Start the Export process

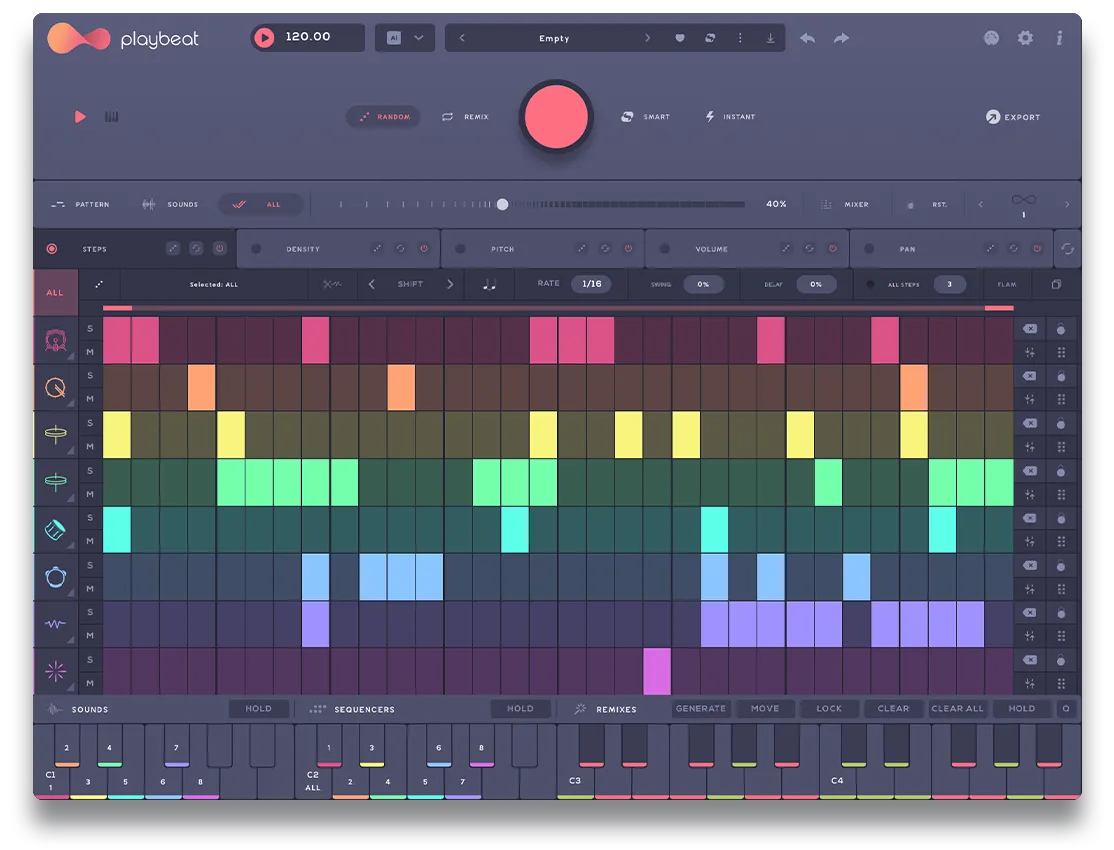tap(1013, 116)
